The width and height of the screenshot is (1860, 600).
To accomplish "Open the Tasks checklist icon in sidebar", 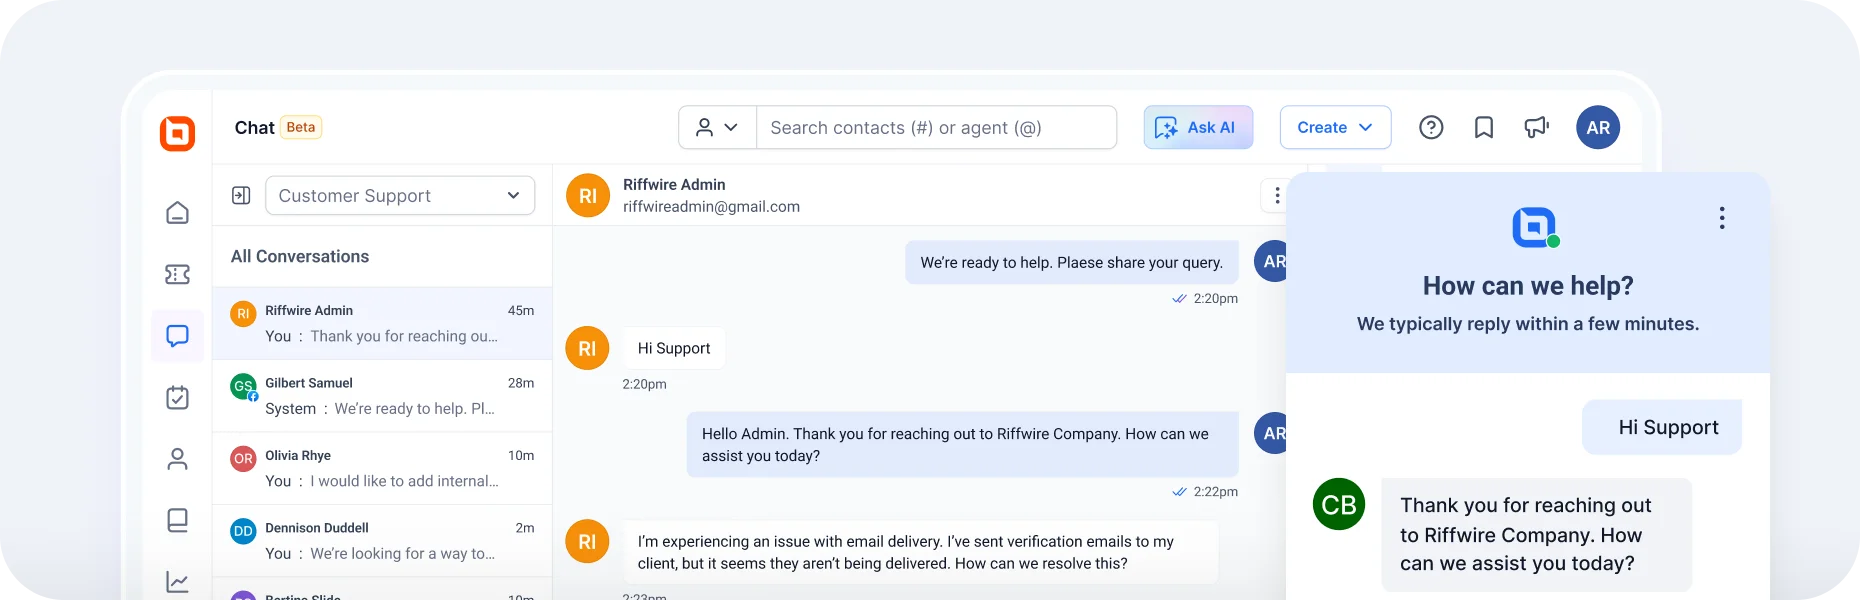I will point(177,397).
